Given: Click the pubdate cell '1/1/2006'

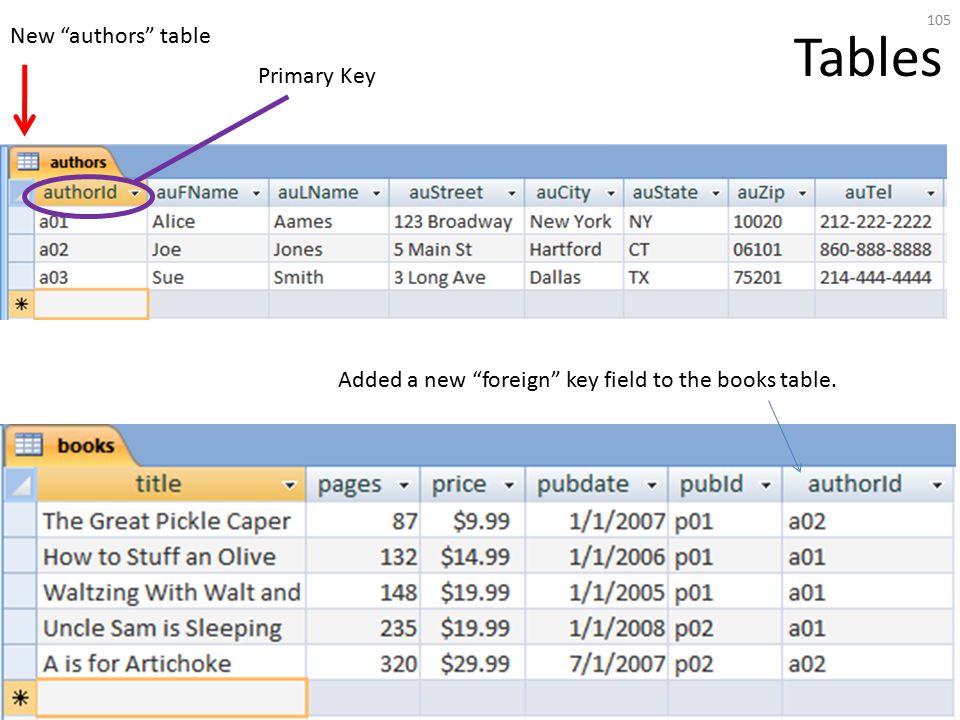Looking at the screenshot, I should click(x=596, y=557).
